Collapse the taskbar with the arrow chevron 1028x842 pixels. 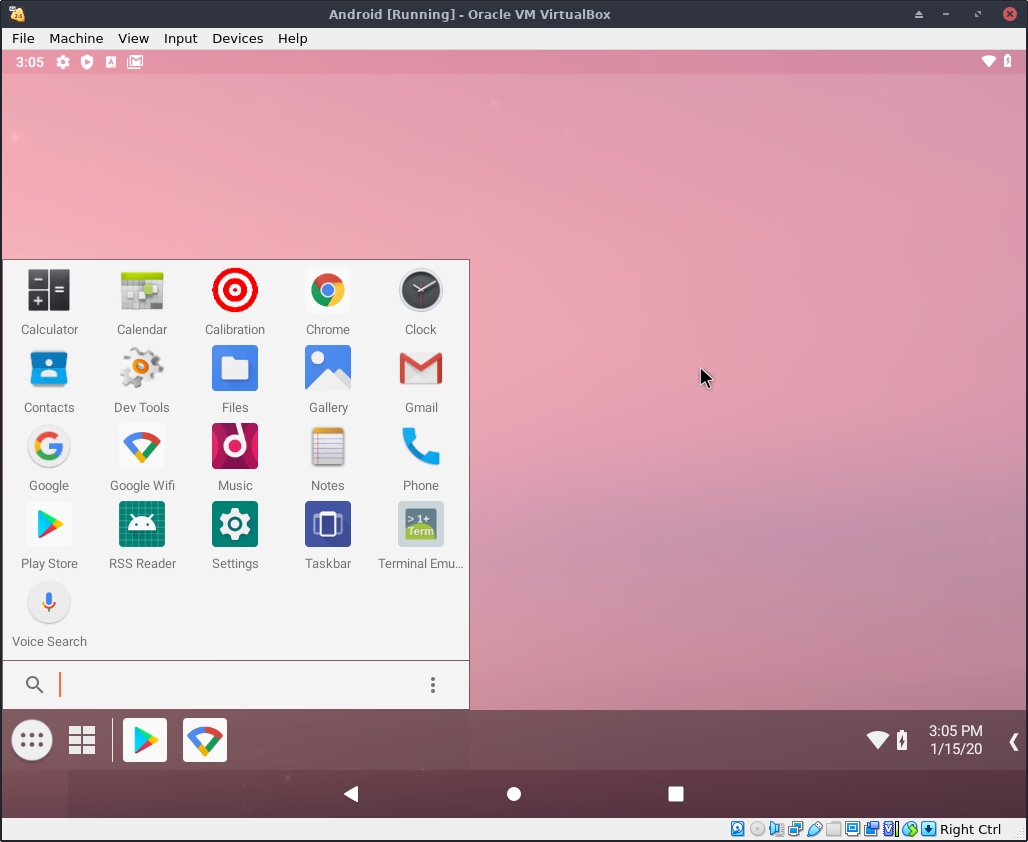(x=1013, y=742)
